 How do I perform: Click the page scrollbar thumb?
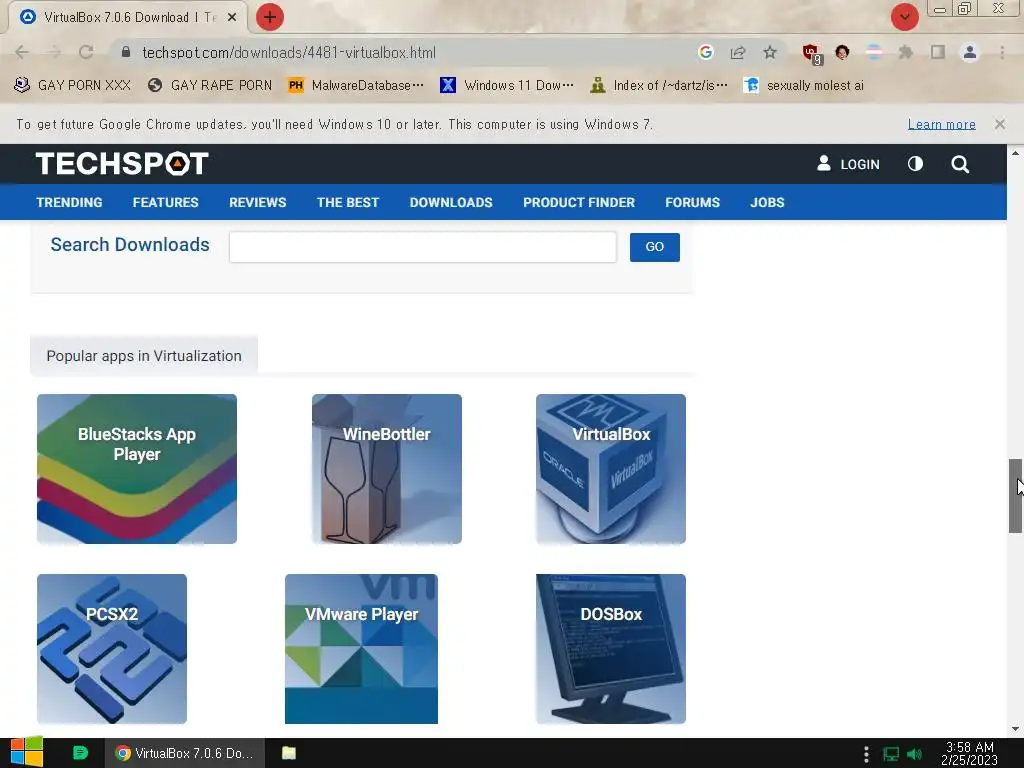[1015, 496]
